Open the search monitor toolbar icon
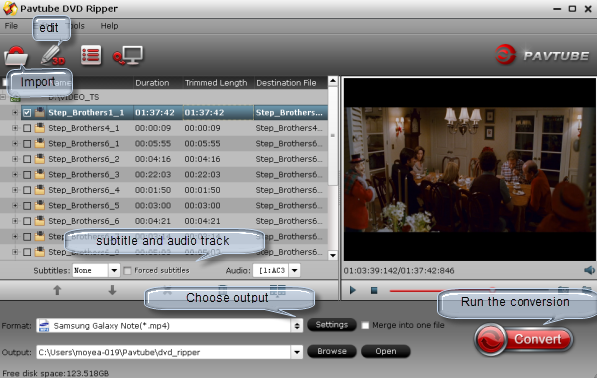The image size is (597, 378). click(128, 56)
